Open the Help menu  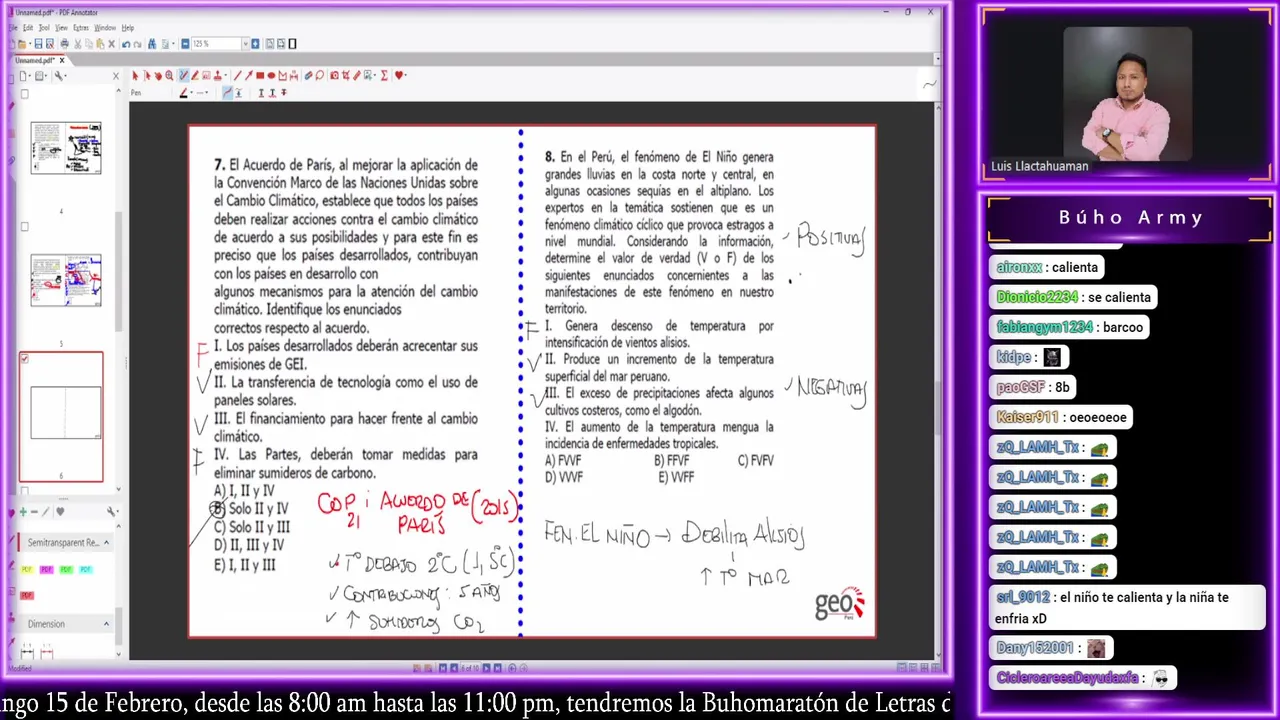pos(128,28)
